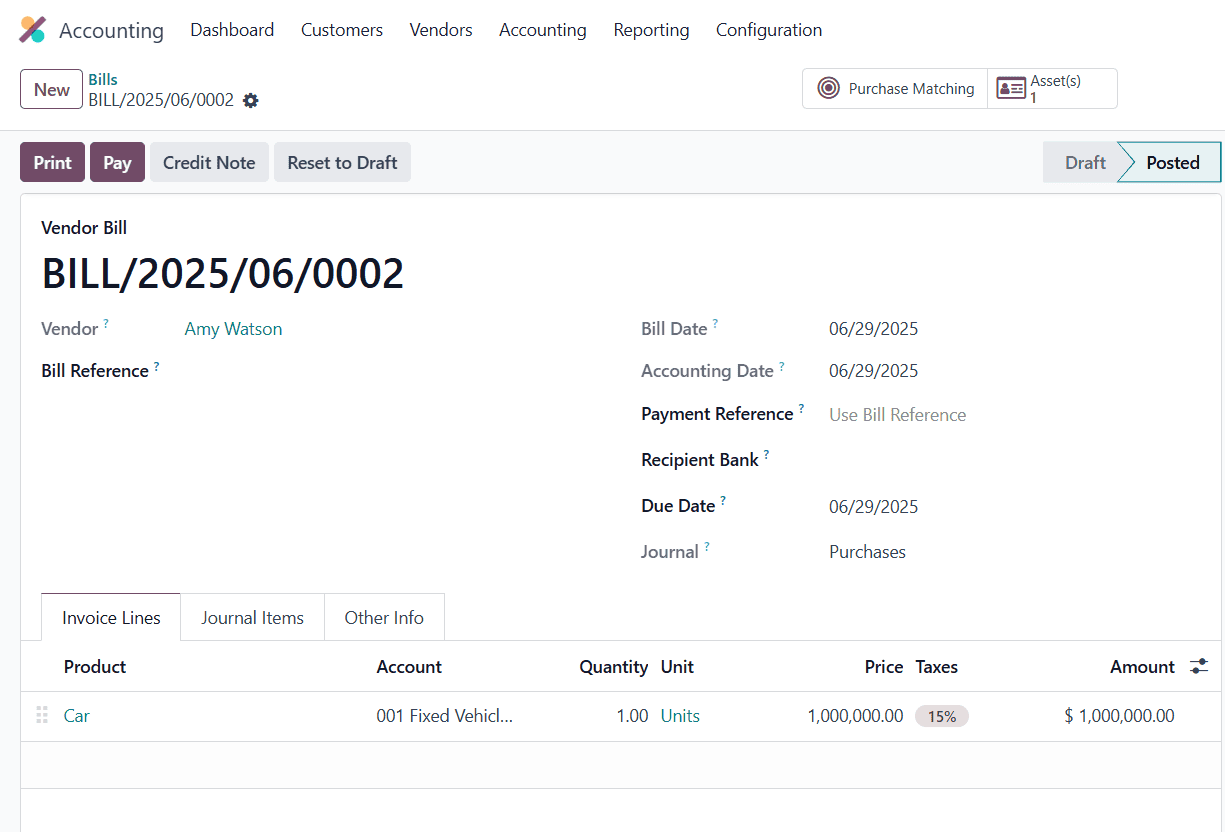Create a new bill with the New button

coord(51,88)
